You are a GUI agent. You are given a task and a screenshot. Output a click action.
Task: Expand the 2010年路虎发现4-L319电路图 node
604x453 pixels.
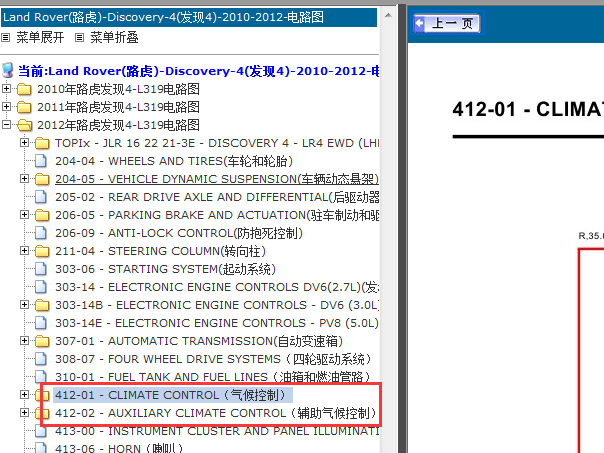(x=6, y=89)
